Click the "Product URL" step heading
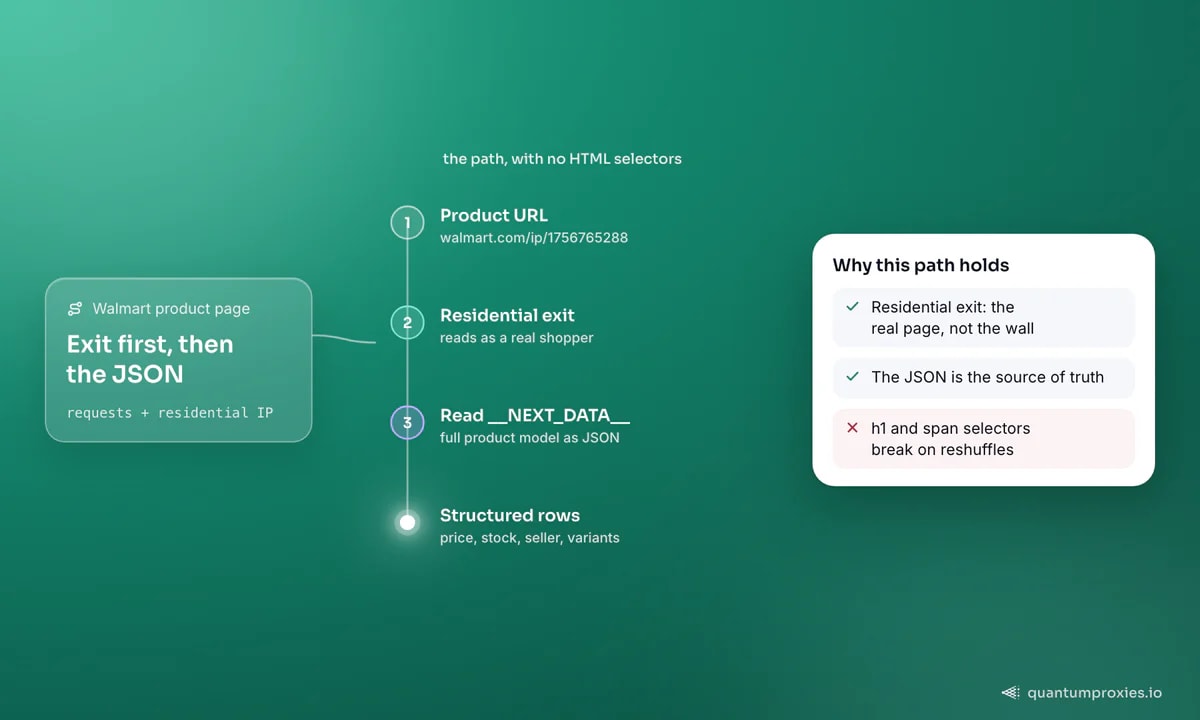Viewport: 1200px width, 720px height. 494,215
